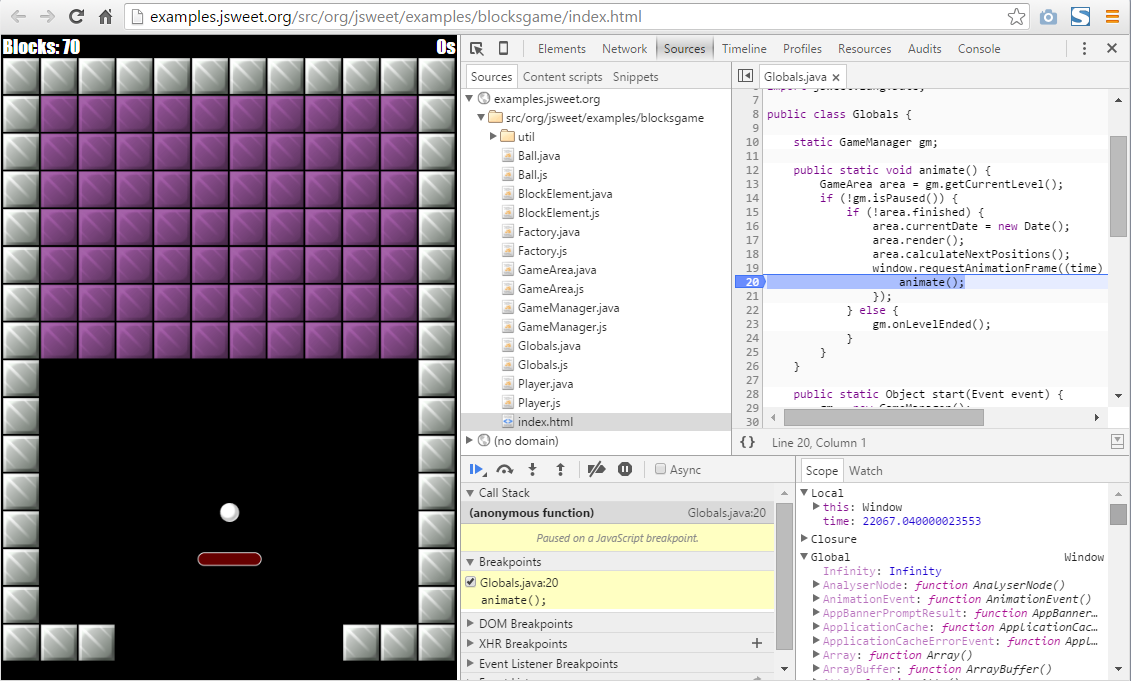Screen dimensions: 1131x681
Task: Collapse the Local scope section
Action: (x=805, y=492)
